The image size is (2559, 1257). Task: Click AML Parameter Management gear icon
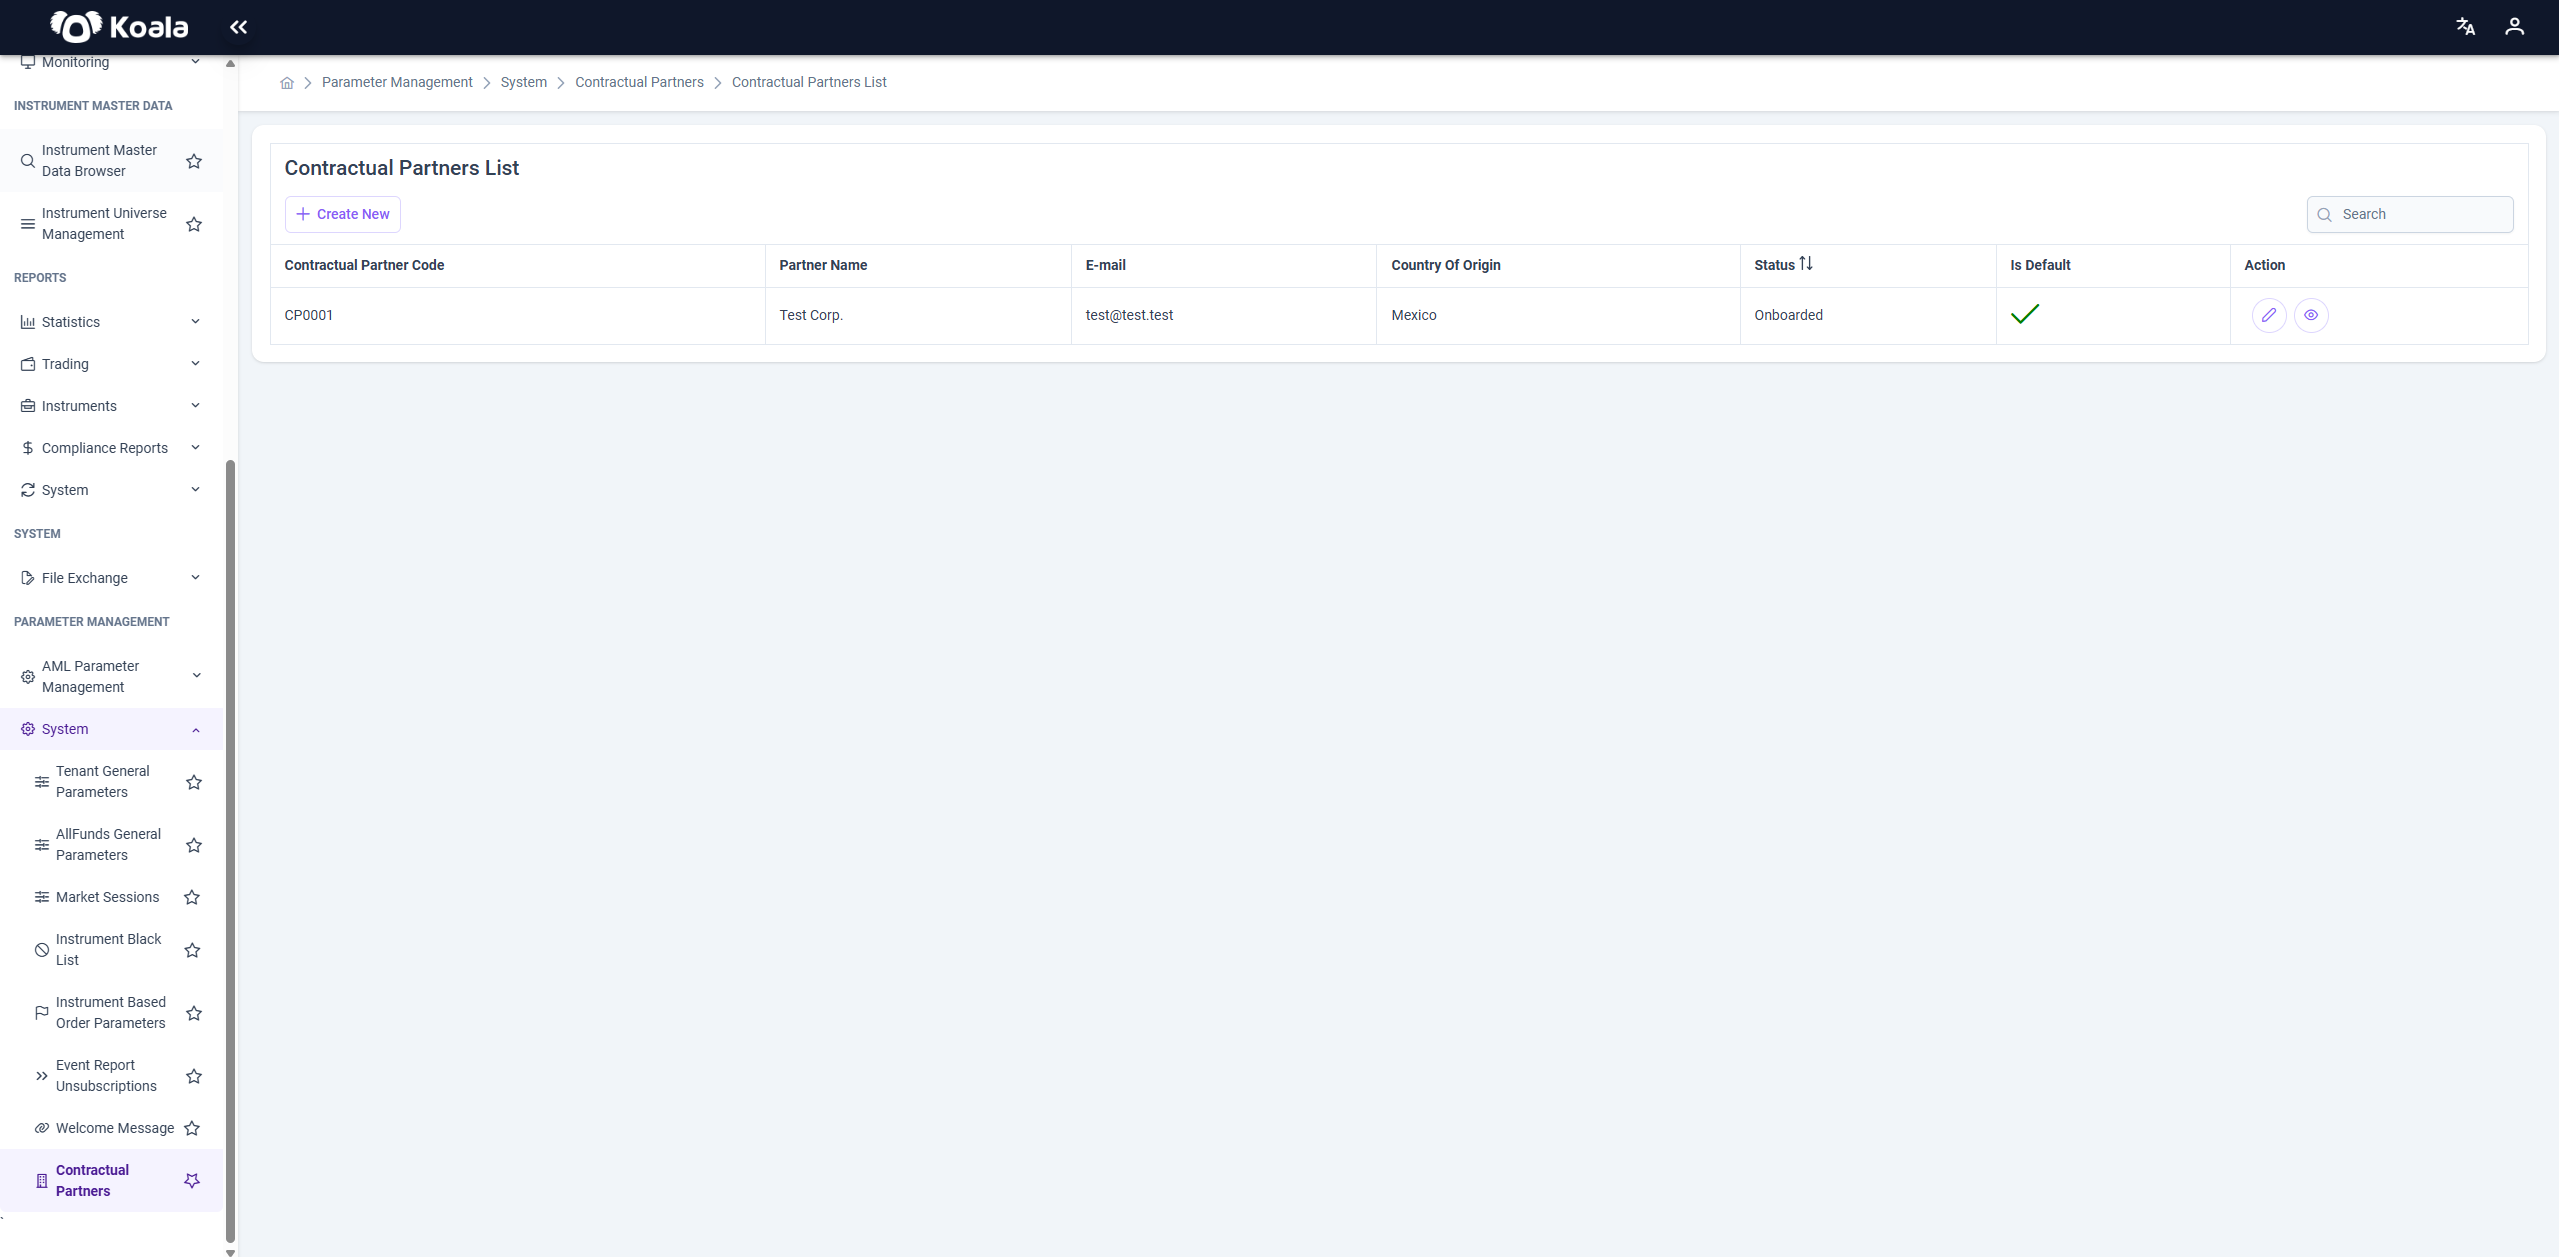pos(28,677)
